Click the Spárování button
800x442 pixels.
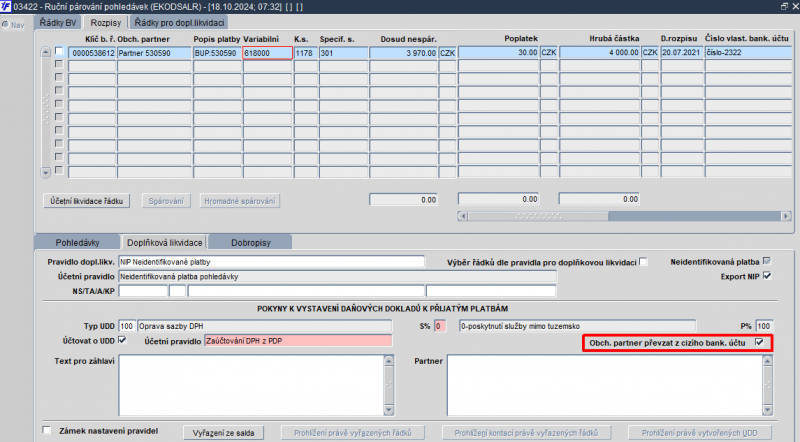166,201
